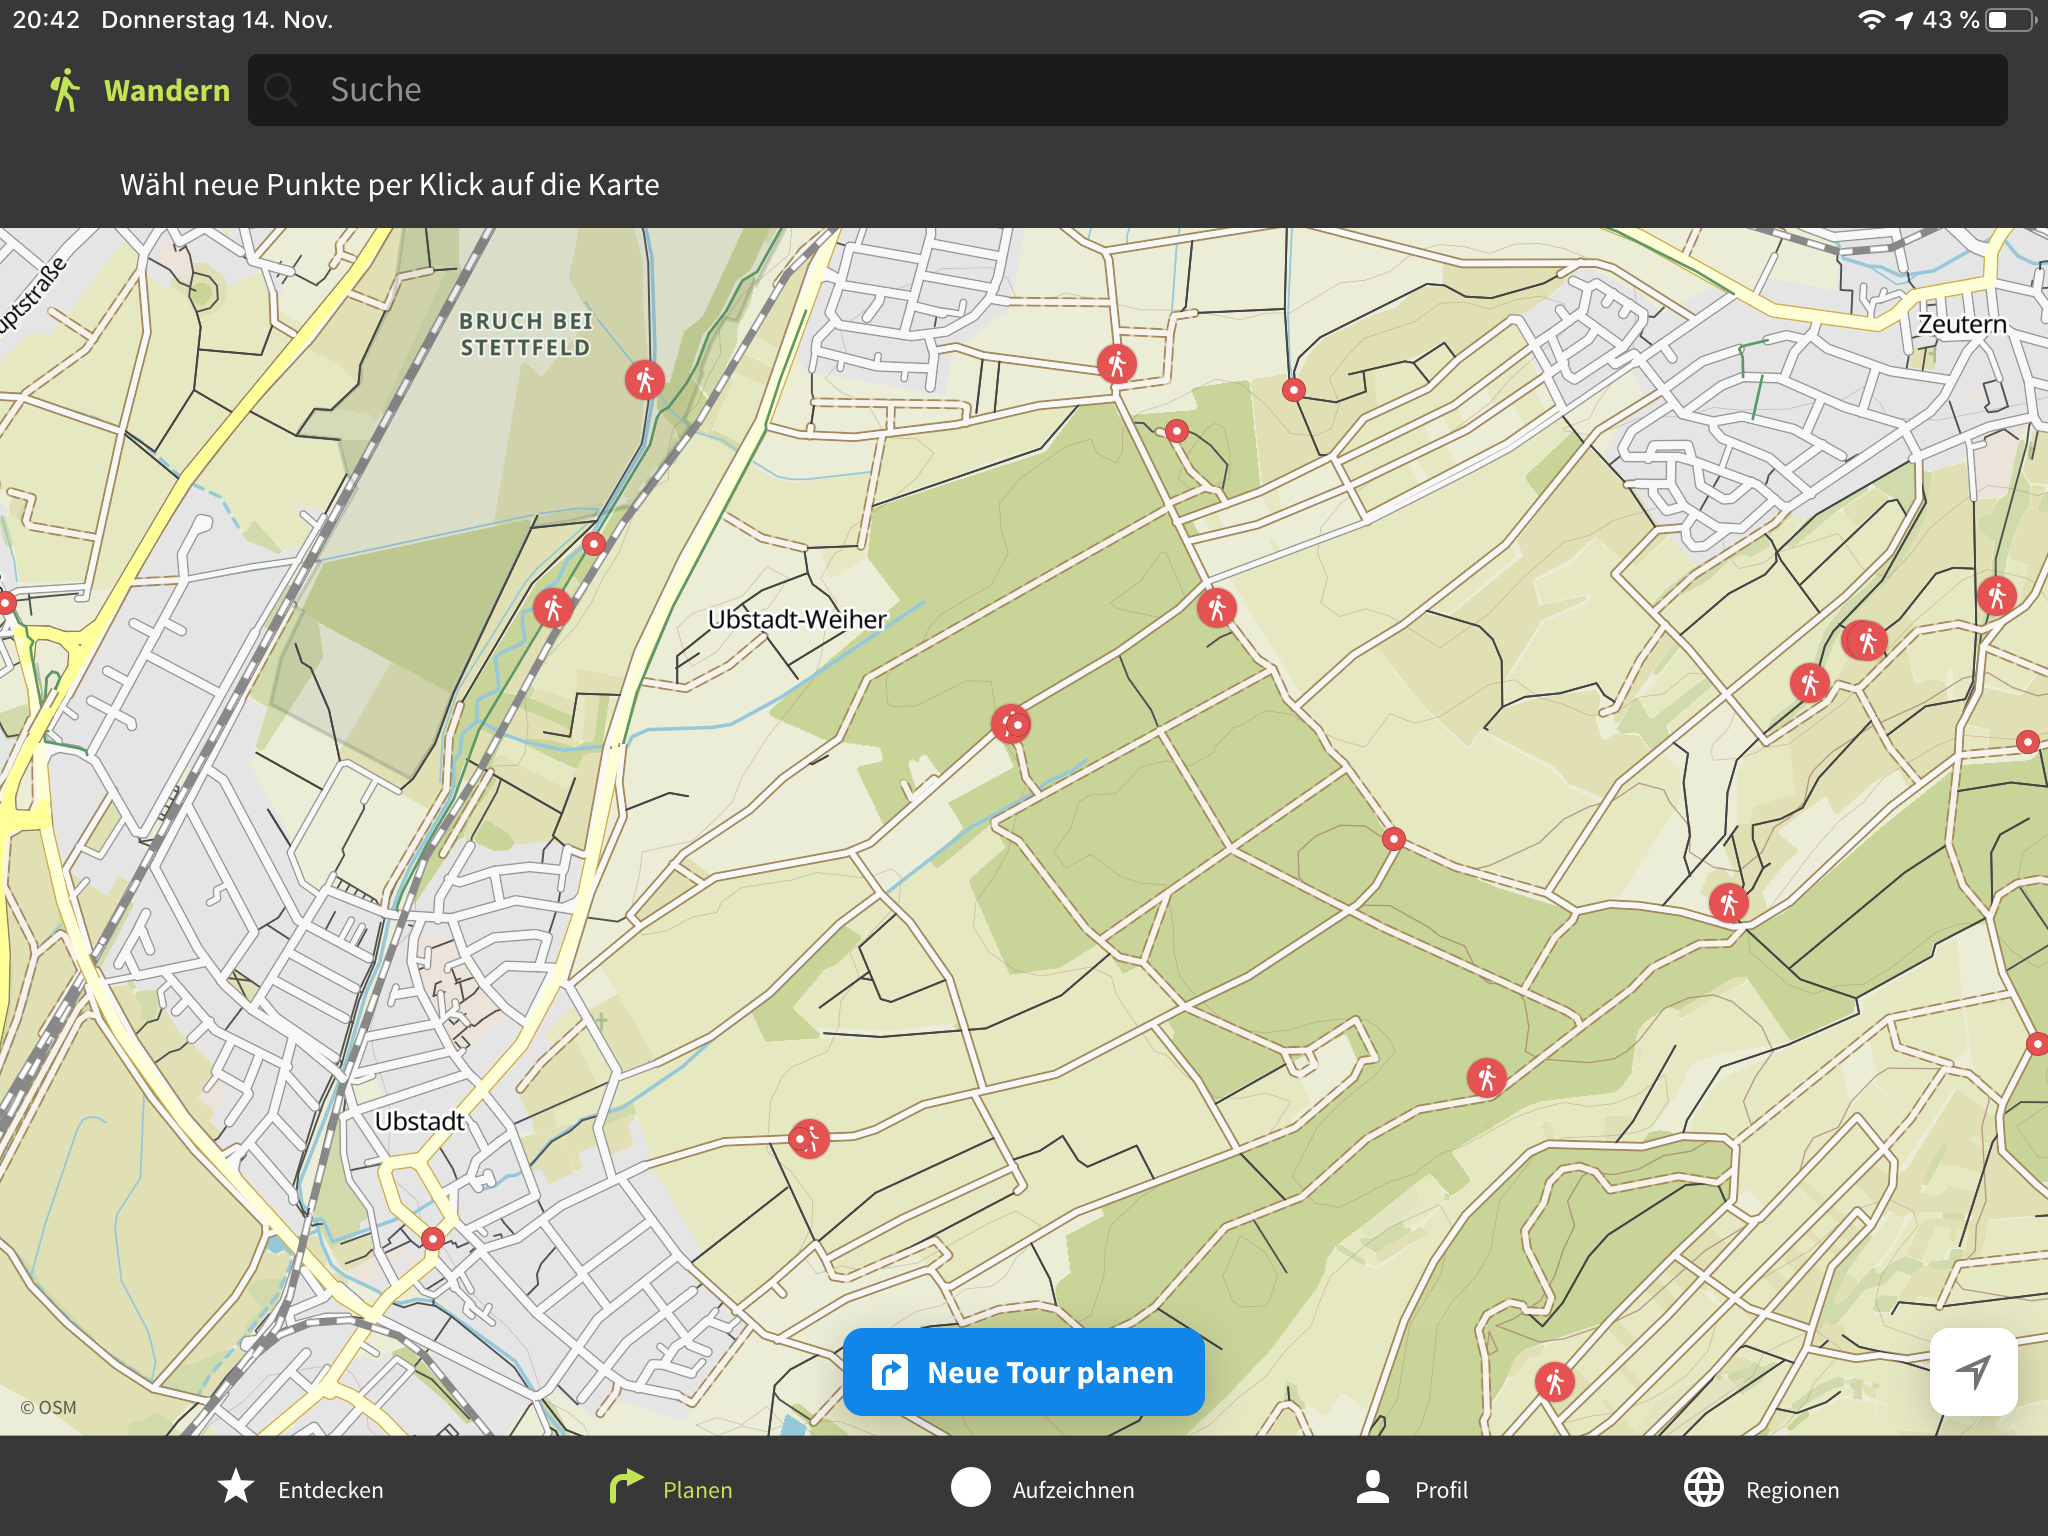Tap the battery status indicator
Screen dimensions: 2048x1536
(2010, 20)
